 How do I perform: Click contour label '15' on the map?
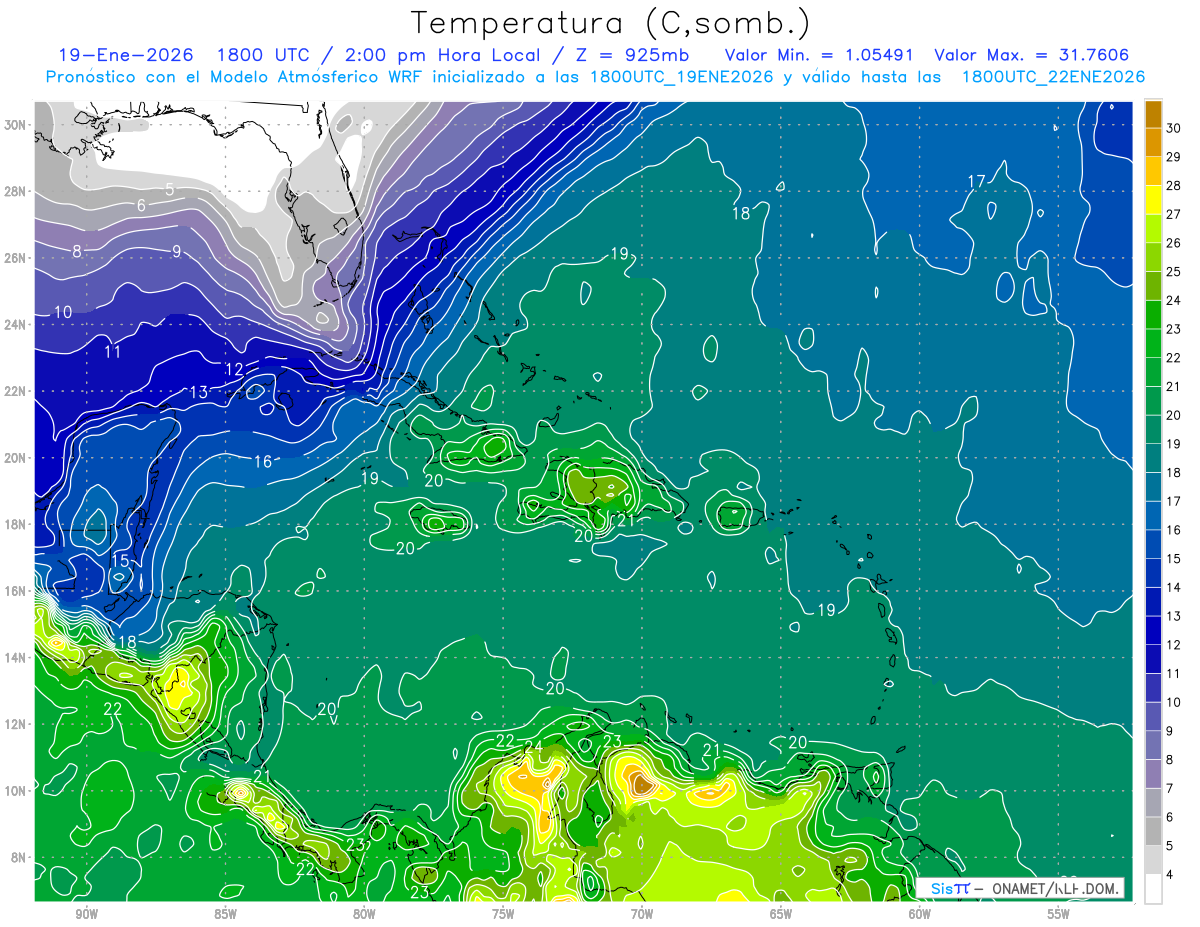(x=119, y=561)
